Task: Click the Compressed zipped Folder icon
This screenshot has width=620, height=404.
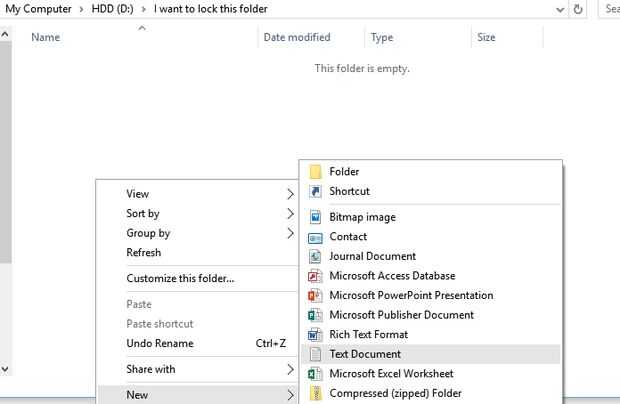Action: pos(315,394)
